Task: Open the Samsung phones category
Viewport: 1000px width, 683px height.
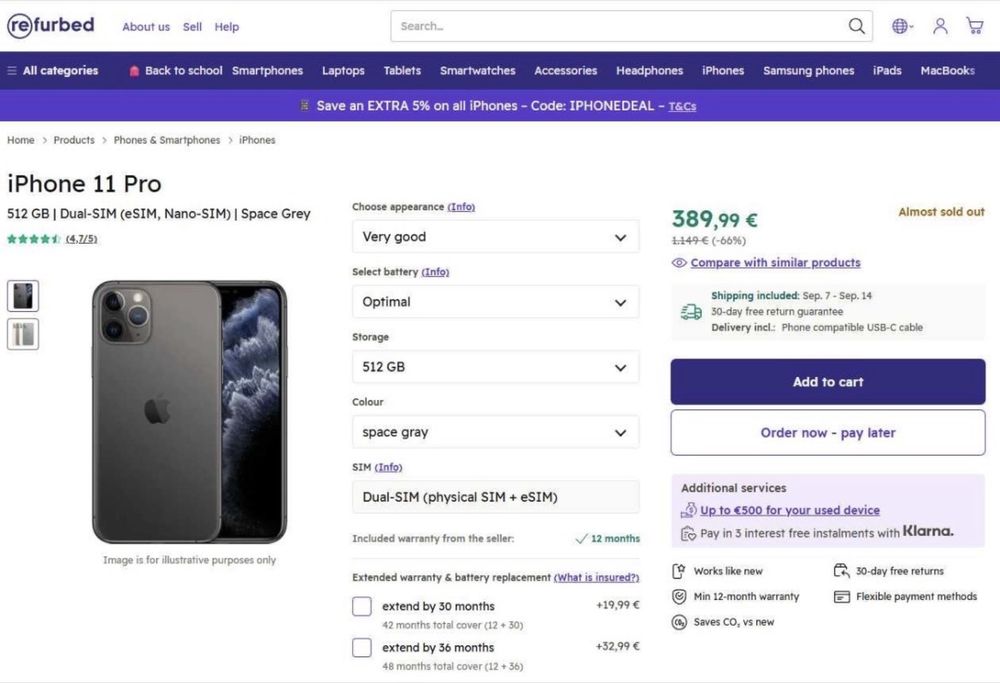Action: (809, 71)
